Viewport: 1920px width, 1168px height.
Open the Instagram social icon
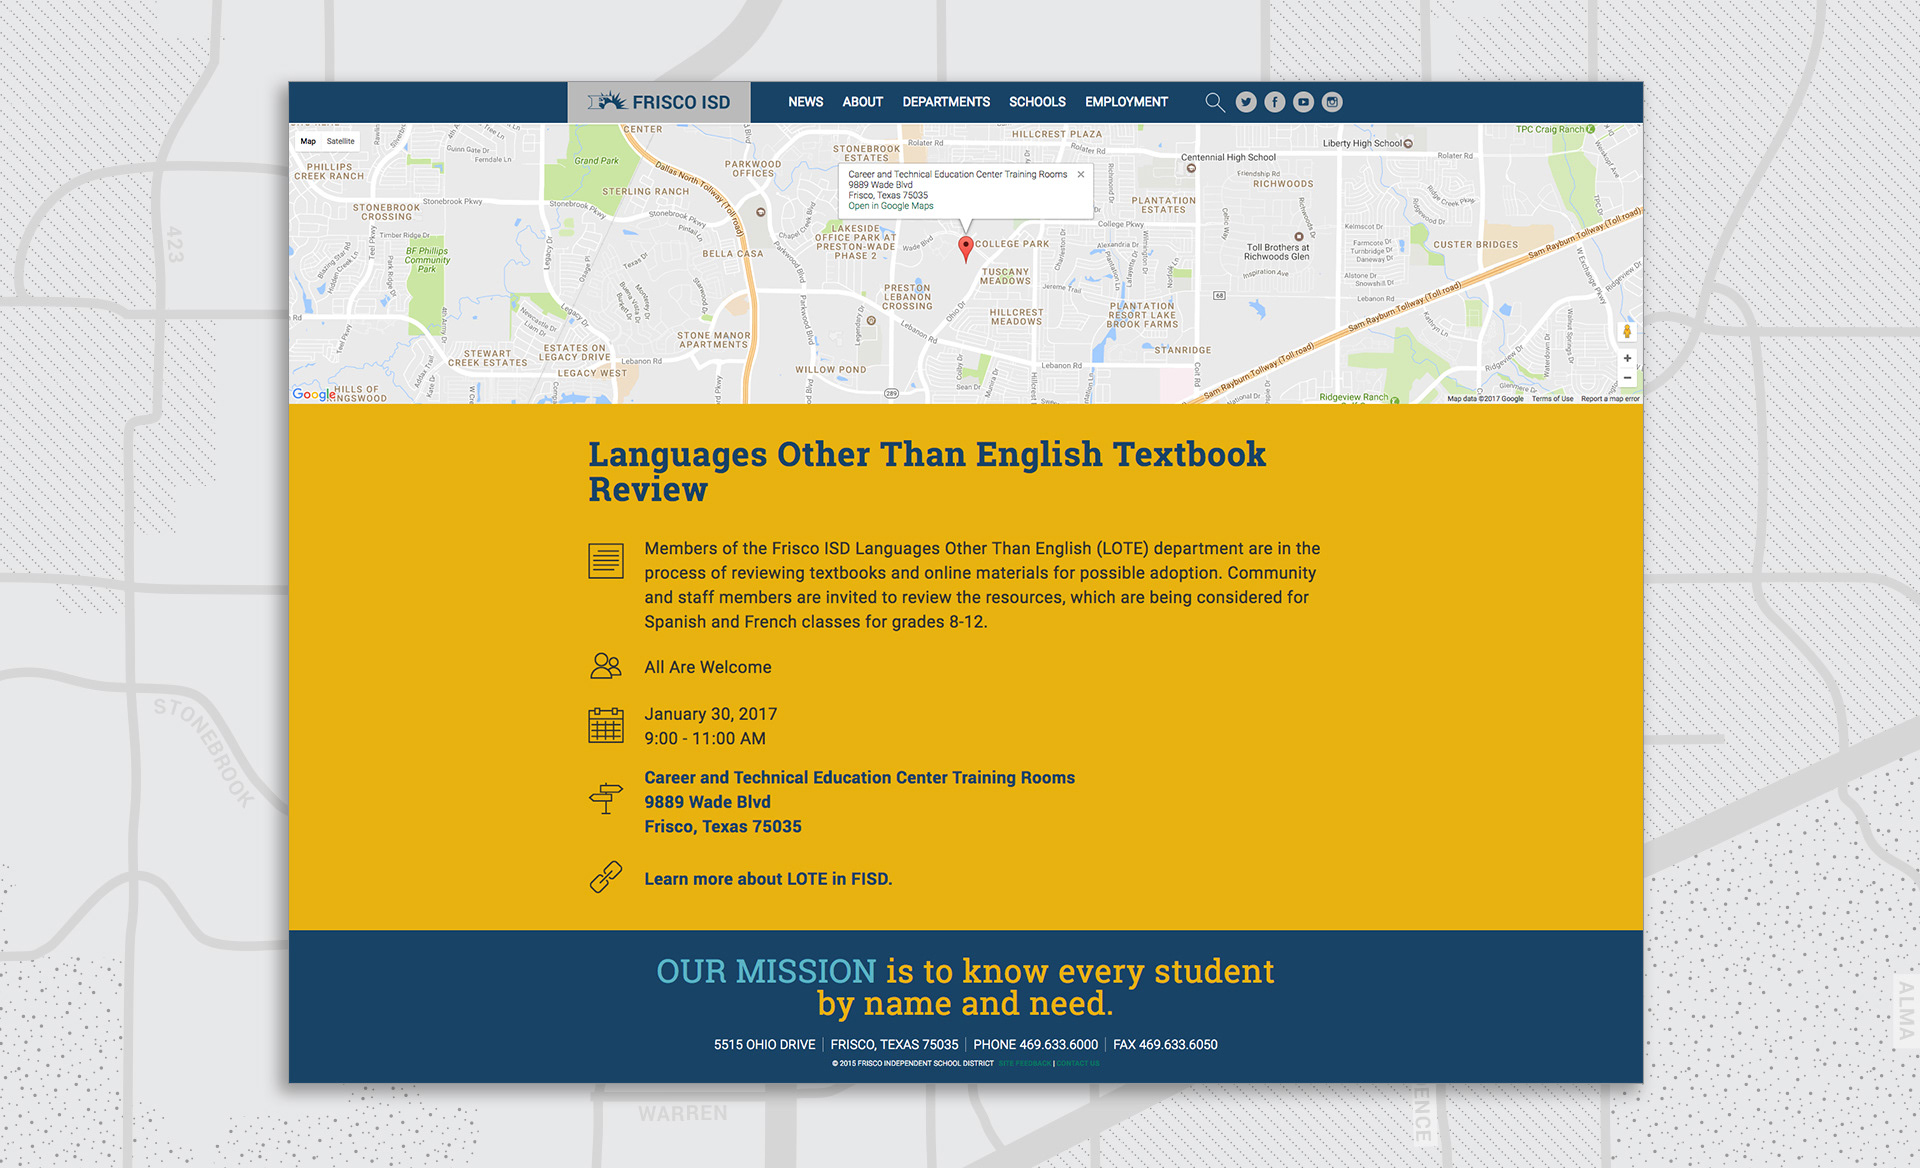click(x=1332, y=102)
